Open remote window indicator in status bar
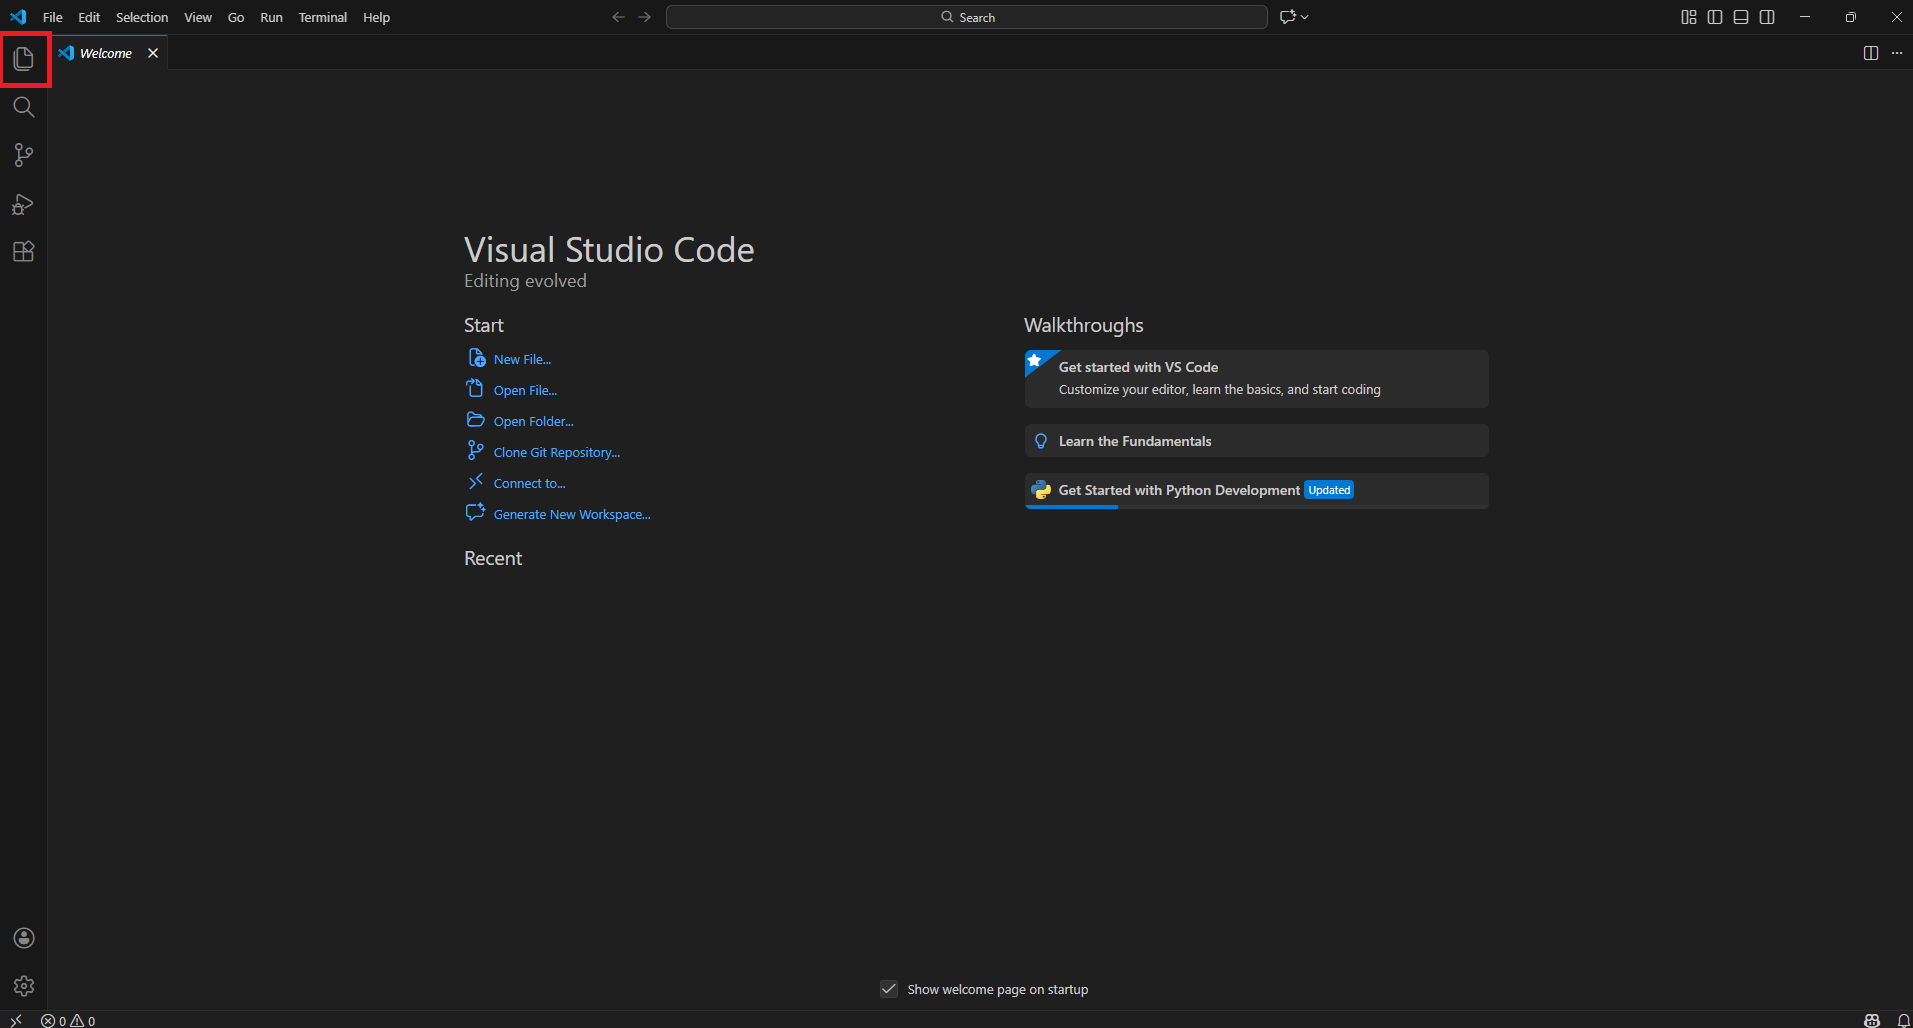This screenshot has height=1028, width=1913. [16, 1020]
